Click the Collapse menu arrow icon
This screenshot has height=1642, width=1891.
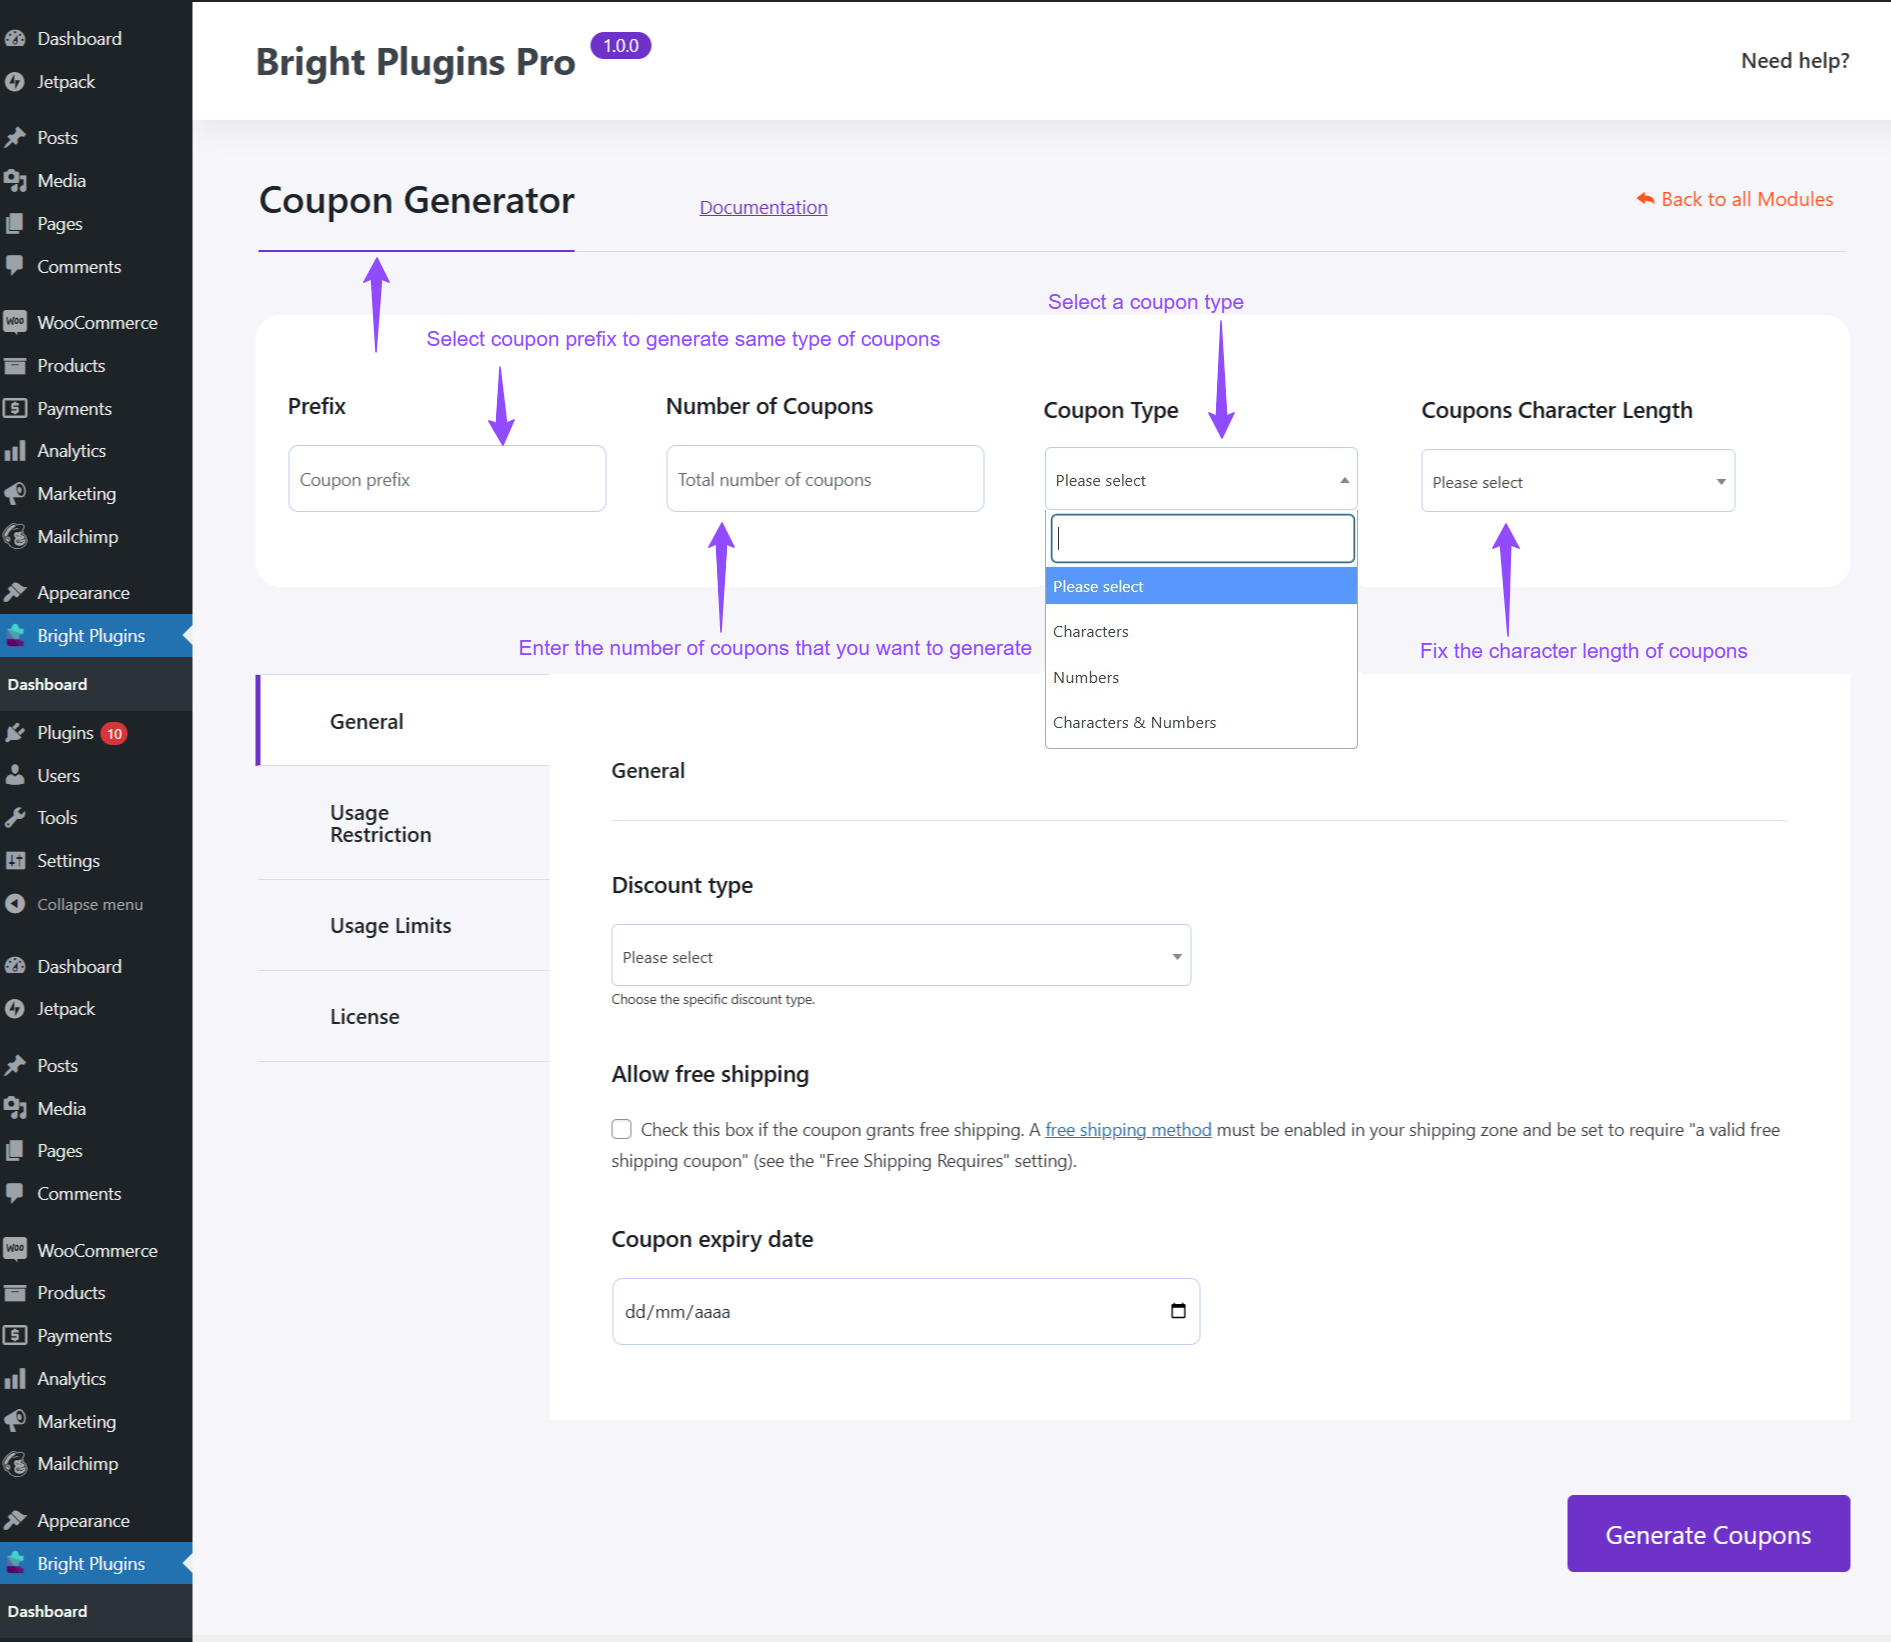[15, 904]
